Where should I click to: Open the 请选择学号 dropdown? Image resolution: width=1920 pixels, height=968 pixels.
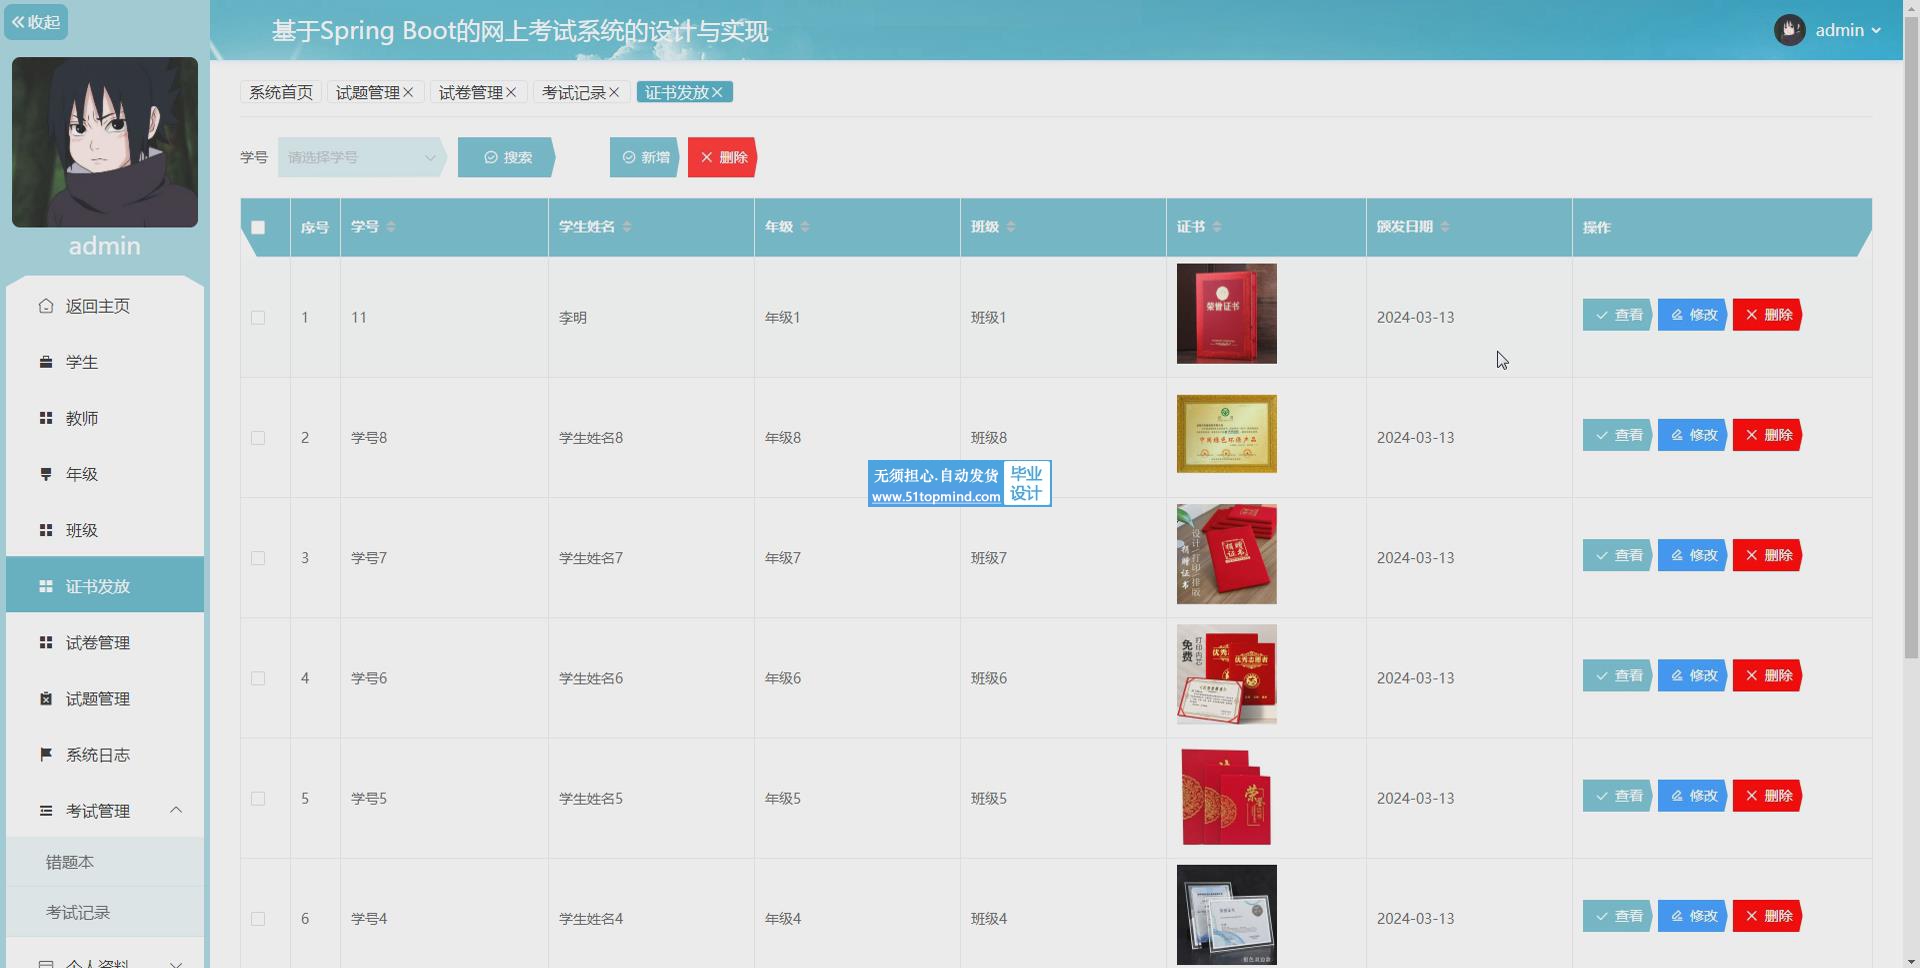361,157
